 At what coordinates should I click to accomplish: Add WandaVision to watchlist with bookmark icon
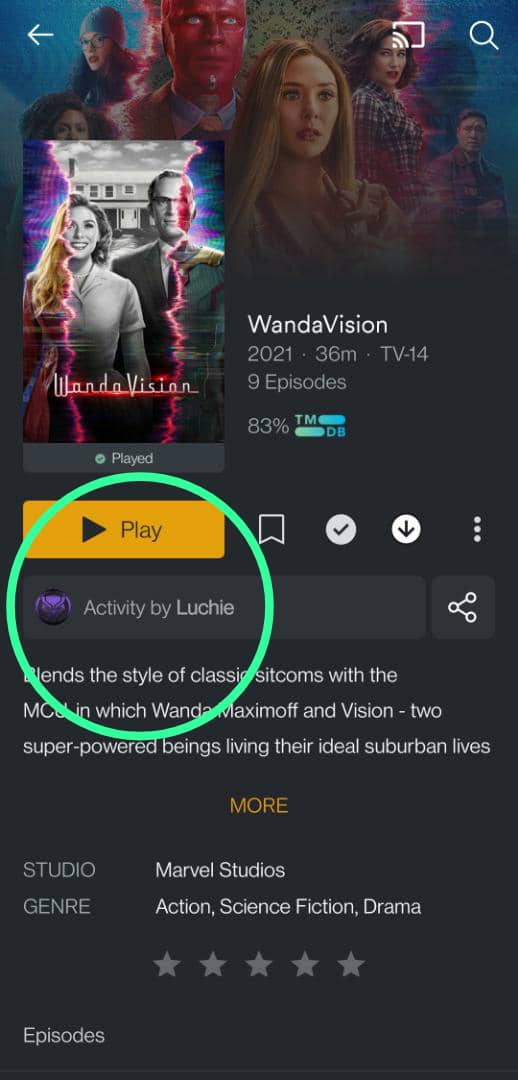pyautogui.click(x=271, y=530)
